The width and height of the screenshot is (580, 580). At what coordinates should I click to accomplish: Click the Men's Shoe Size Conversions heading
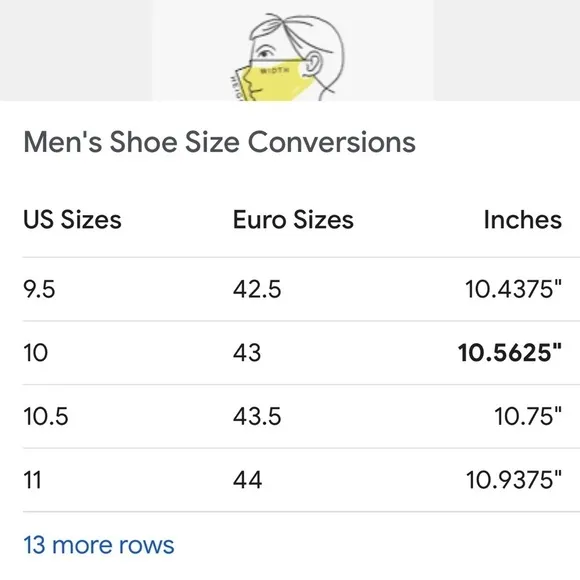(x=219, y=142)
